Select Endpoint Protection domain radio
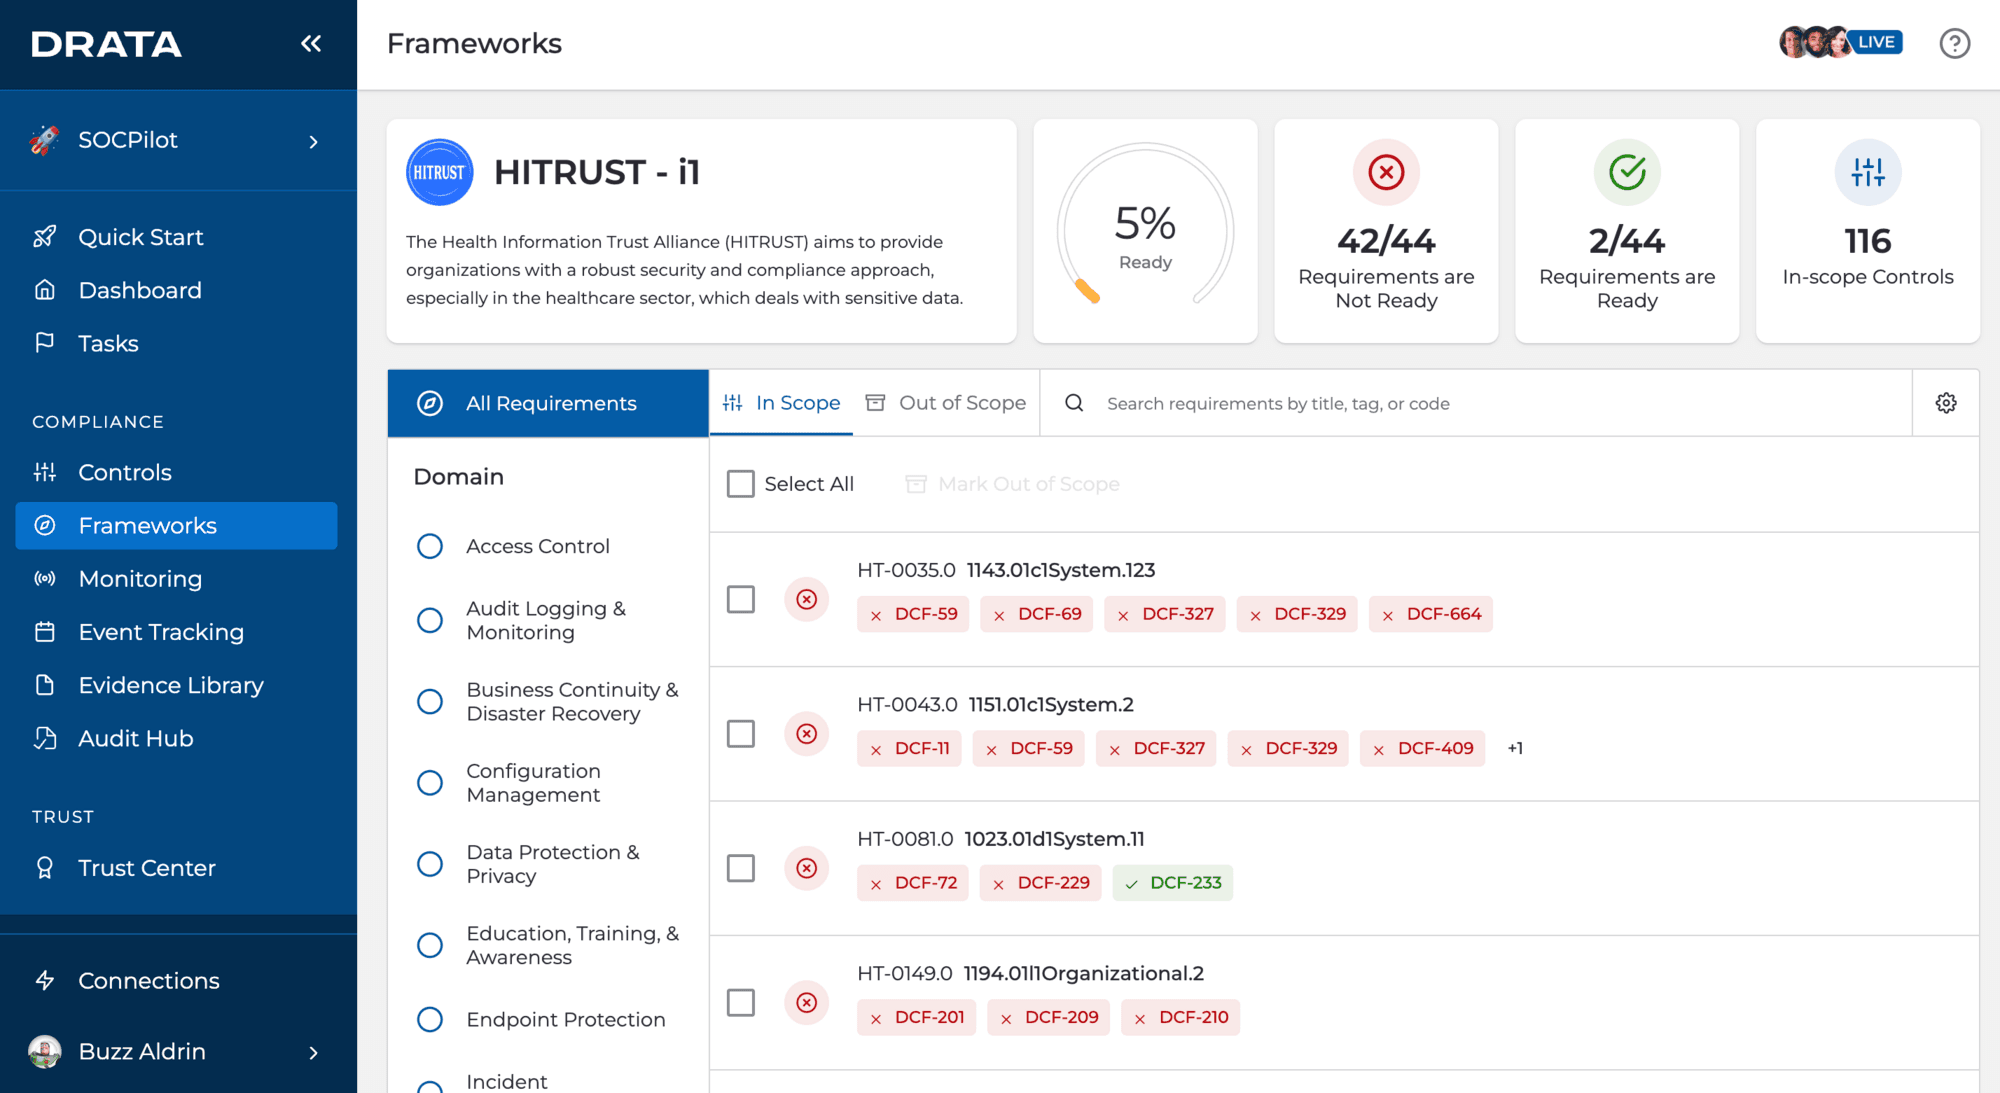2000x1093 pixels. click(x=430, y=1019)
